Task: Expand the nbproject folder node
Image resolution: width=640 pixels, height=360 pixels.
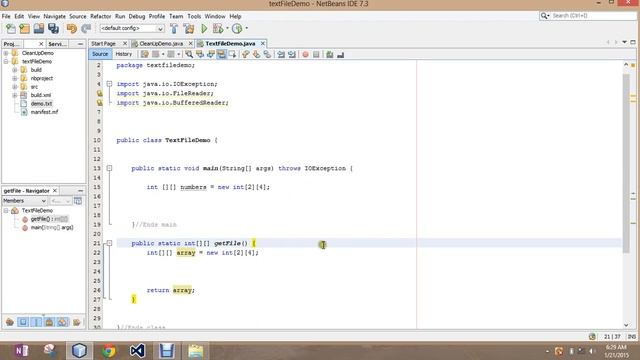Action: click(x=15, y=78)
